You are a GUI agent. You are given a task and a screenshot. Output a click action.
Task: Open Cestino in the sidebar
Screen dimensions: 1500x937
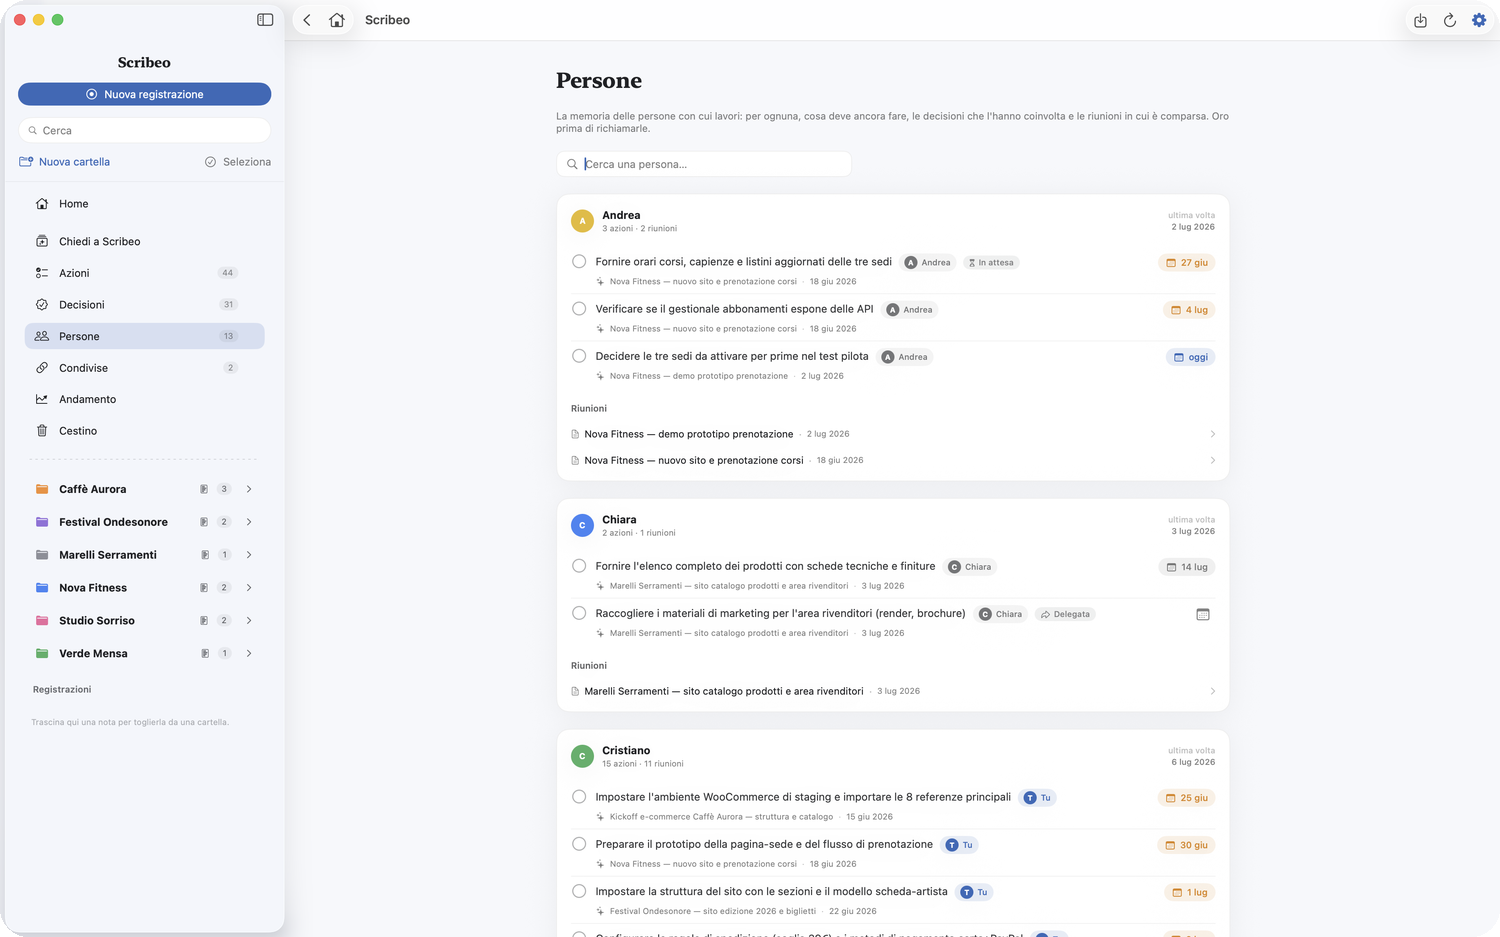(x=144, y=431)
